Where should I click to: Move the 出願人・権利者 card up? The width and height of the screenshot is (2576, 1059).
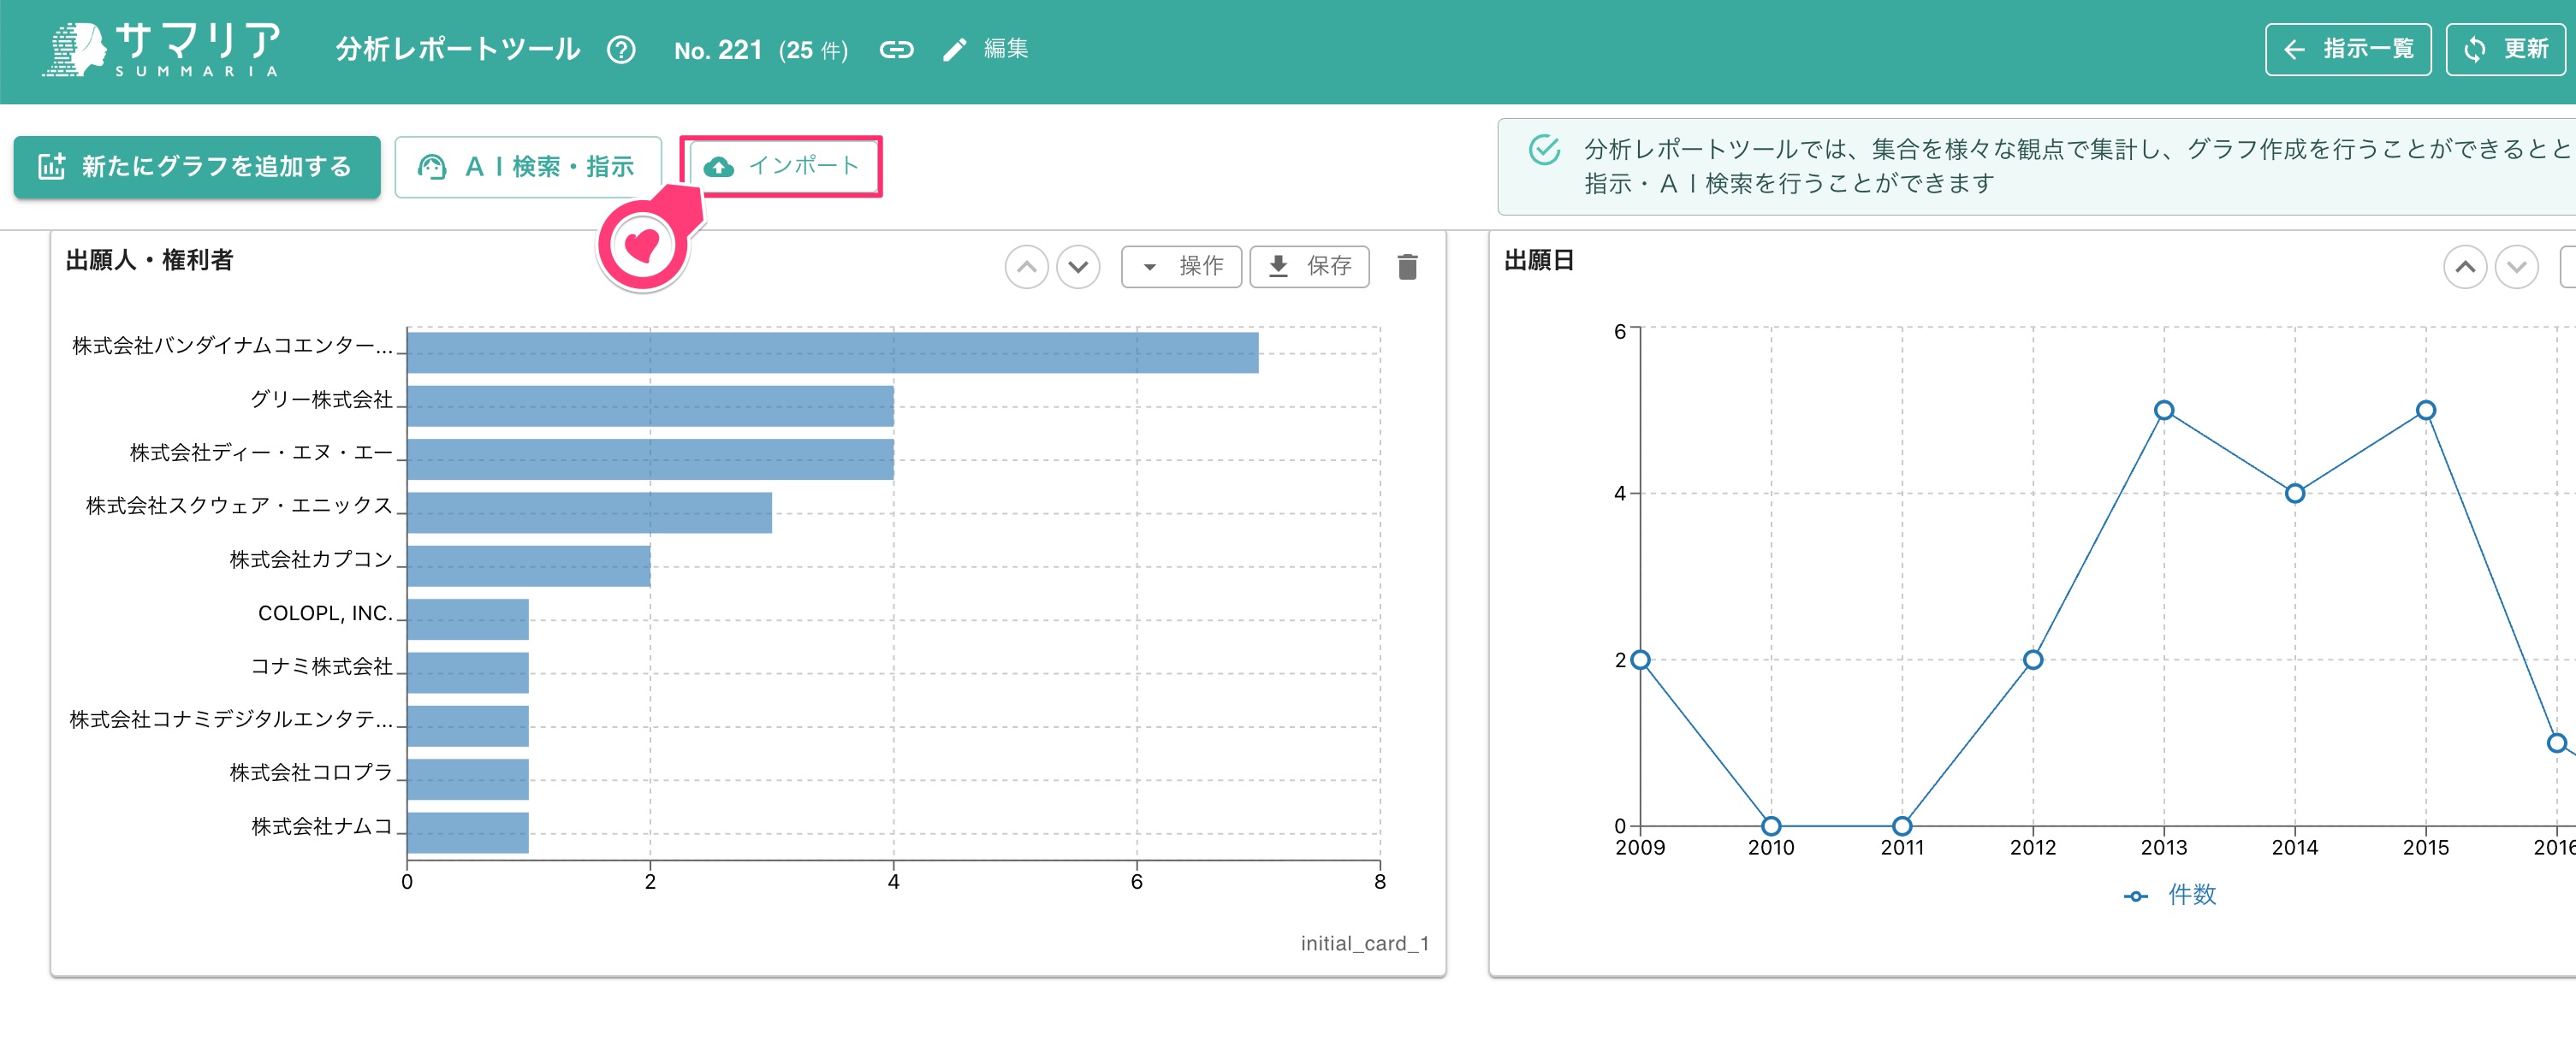1026,267
